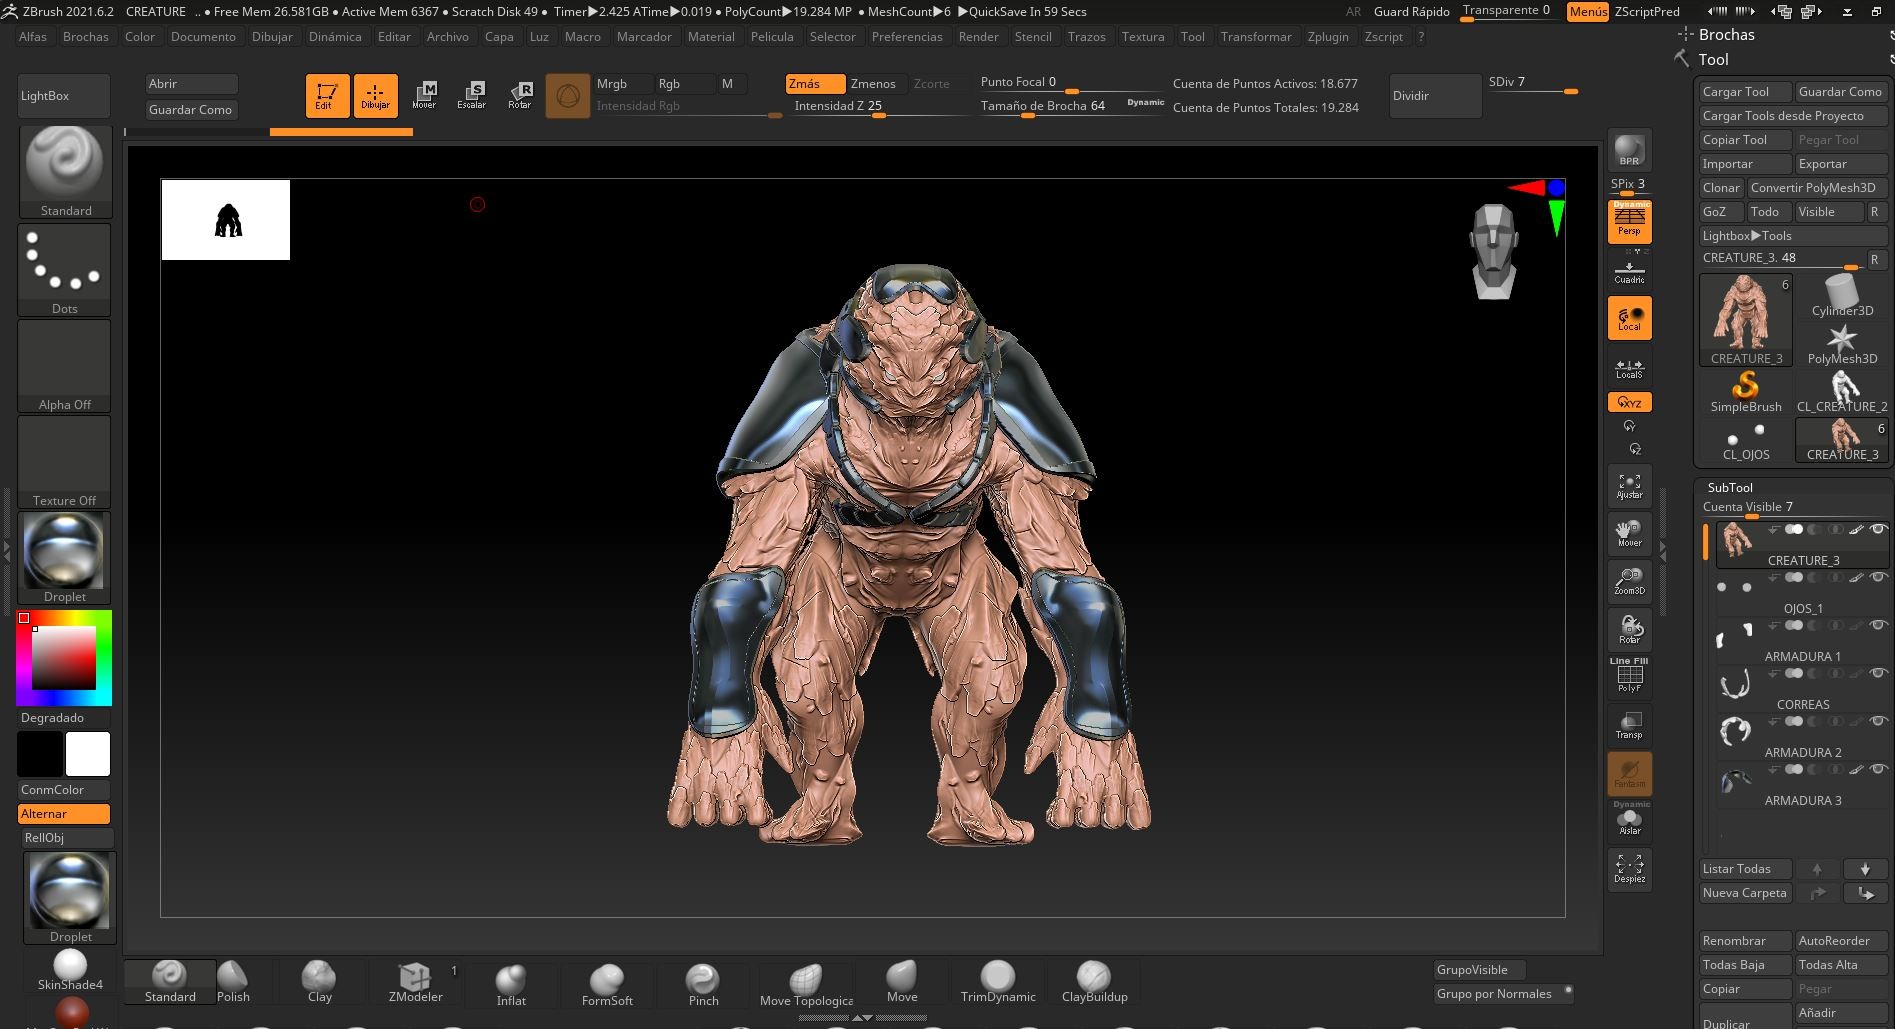Toggle Persp perspective mode
1895x1029 pixels.
1629,222
